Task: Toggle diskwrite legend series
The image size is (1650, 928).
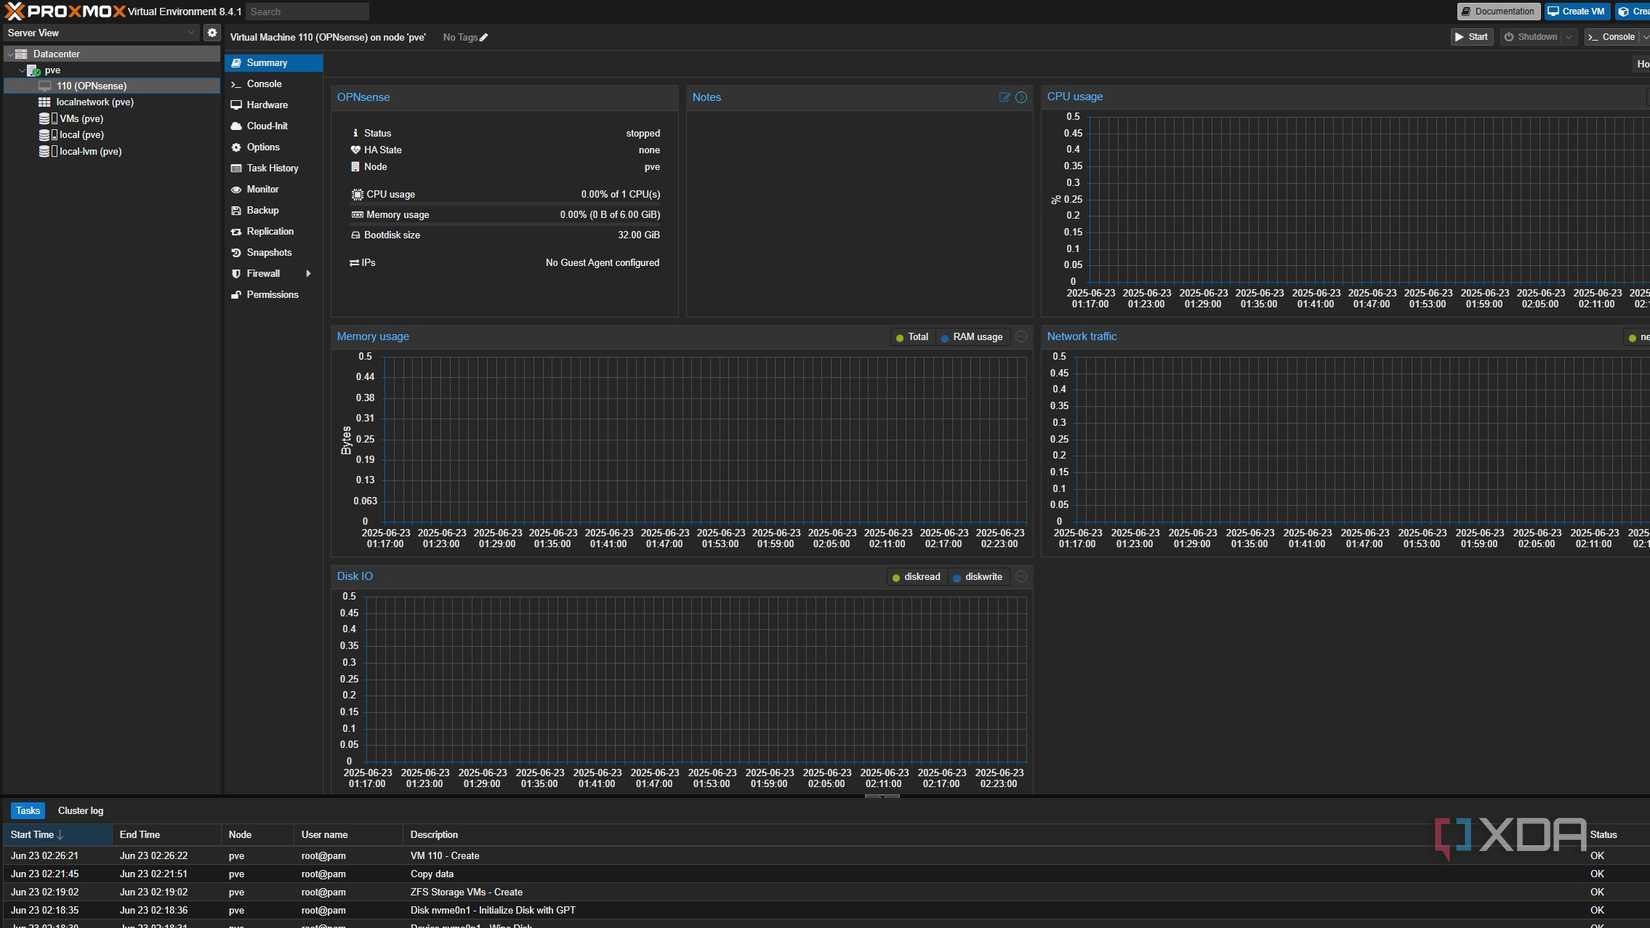Action: (x=977, y=577)
